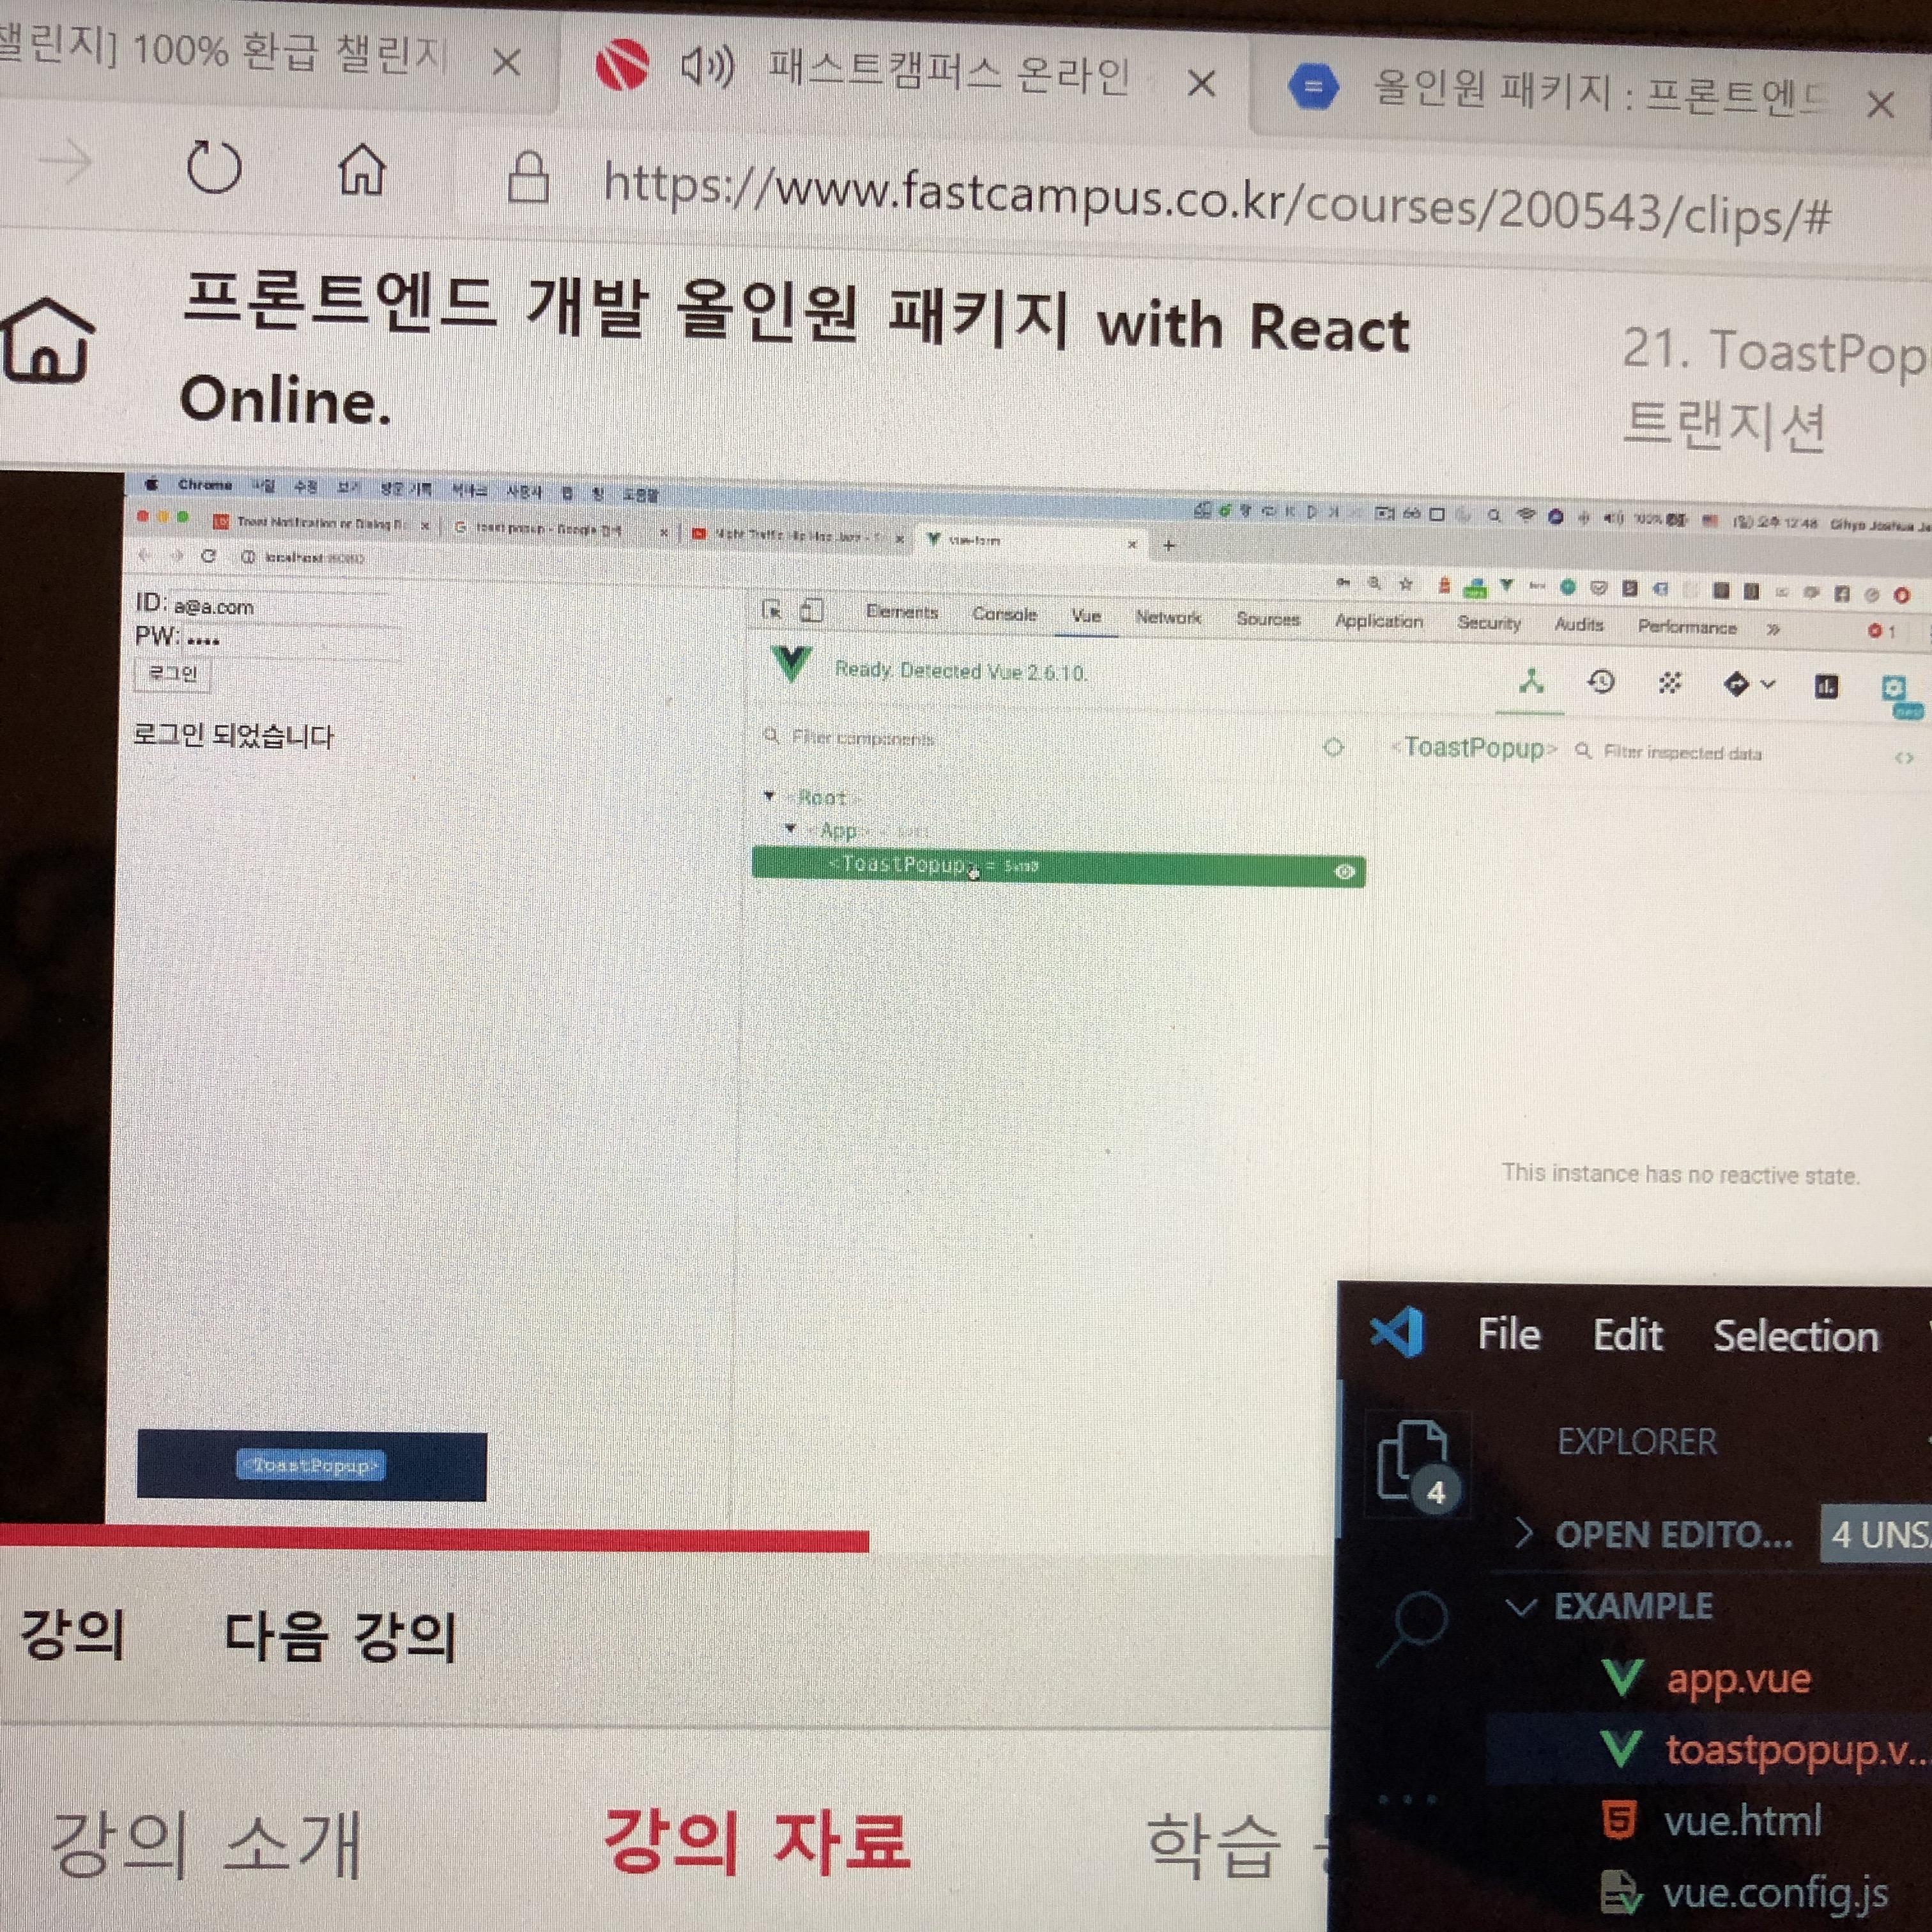
Task: Click the element inspector icon in DevTools
Action: 772,609
